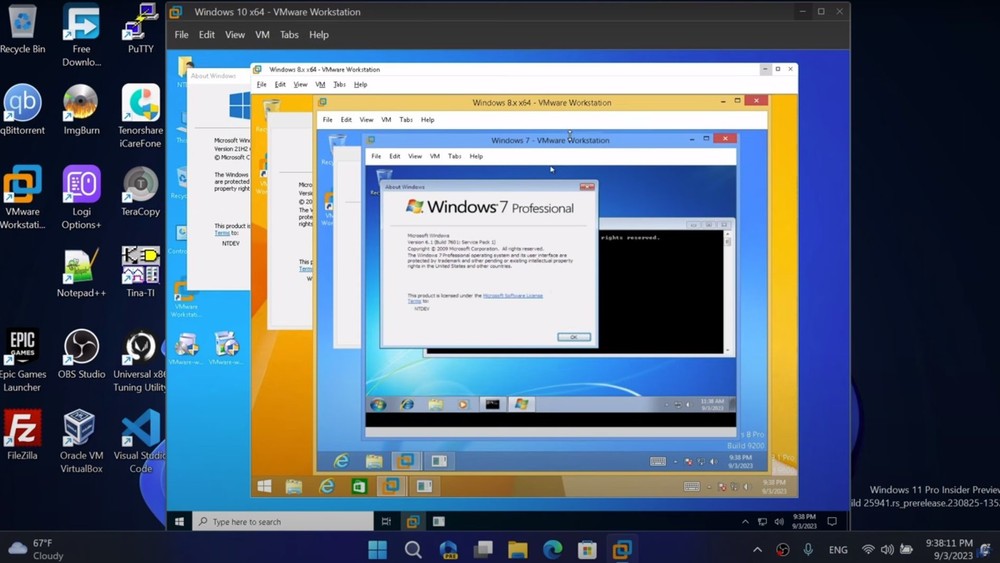Screen dimensions: 1000x563
Task: Open the qBittorrent desktop shortcut
Action: point(22,103)
